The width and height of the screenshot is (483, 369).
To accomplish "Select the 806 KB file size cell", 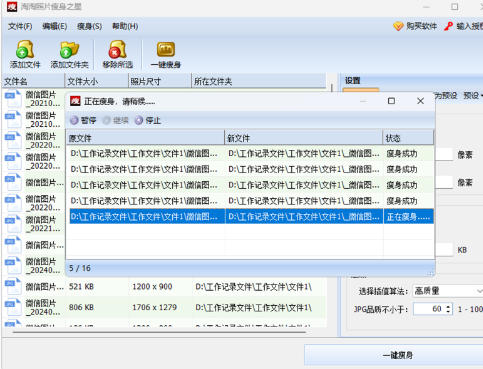I will tap(81, 307).
